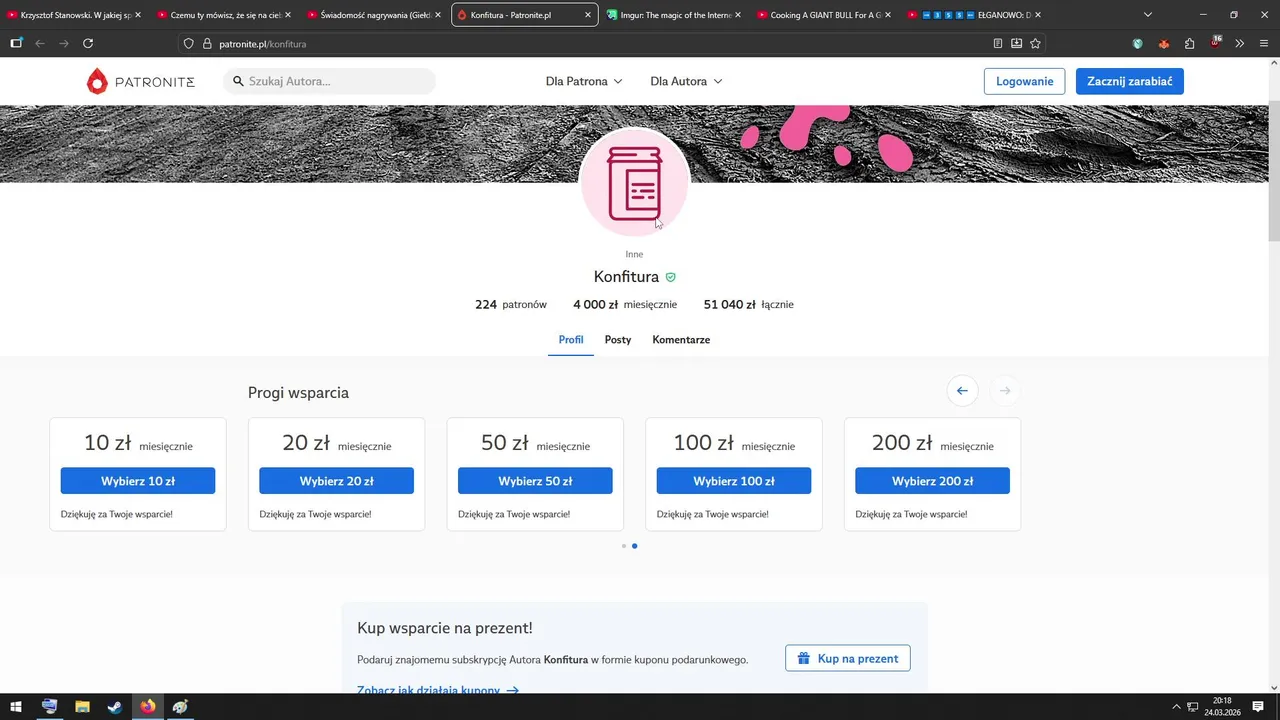1280x720 pixels.
Task: Click the Firefox View icon
Action: pos(16,43)
